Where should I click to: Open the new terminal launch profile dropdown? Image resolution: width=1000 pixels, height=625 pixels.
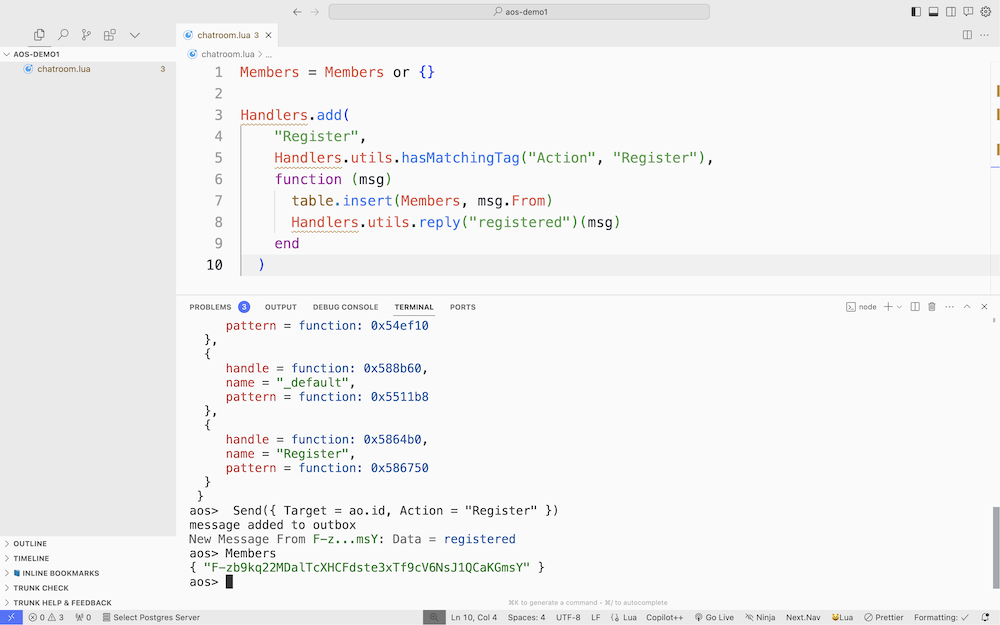coord(899,307)
